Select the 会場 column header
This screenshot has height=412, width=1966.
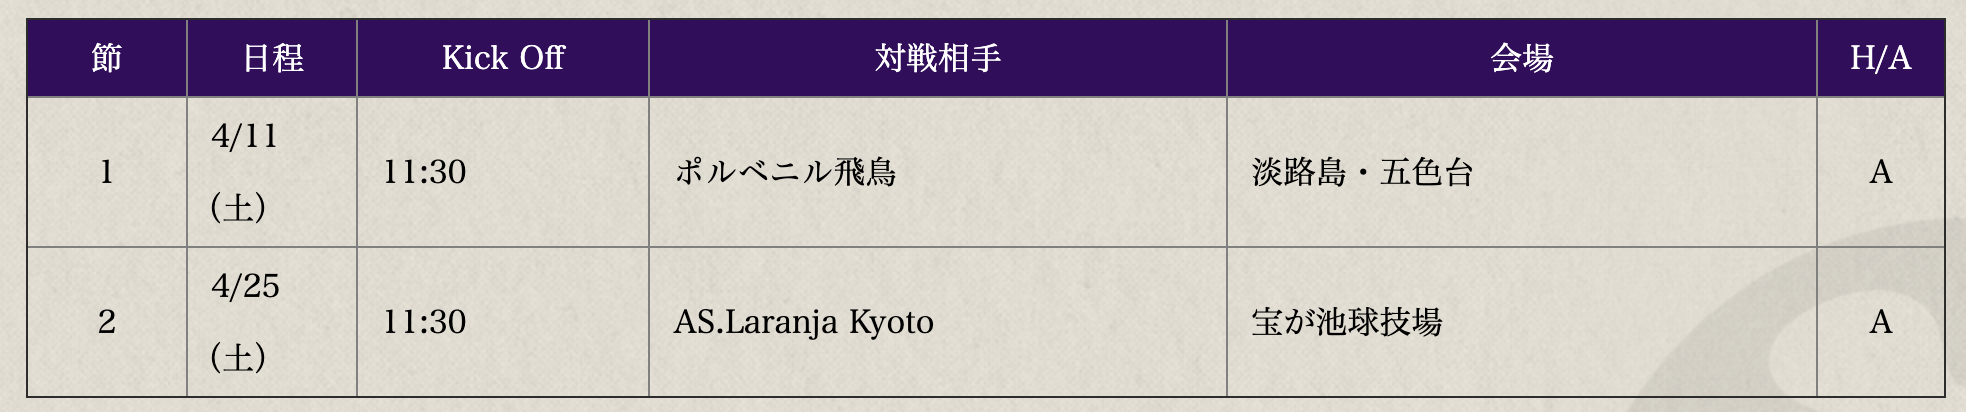pos(1521,58)
